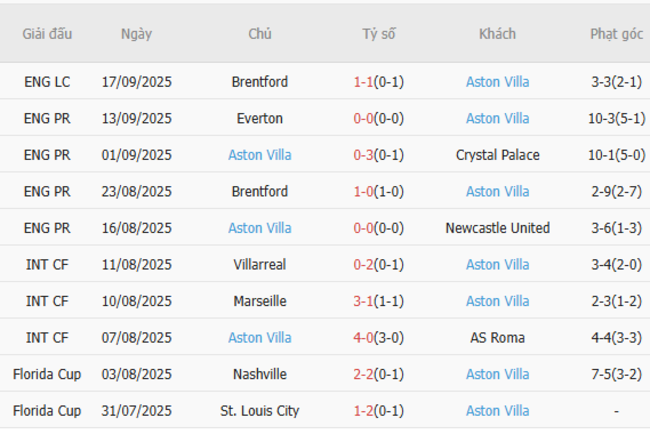Click Newcastle United team name
This screenshot has width=650, height=434.
pos(497,228)
